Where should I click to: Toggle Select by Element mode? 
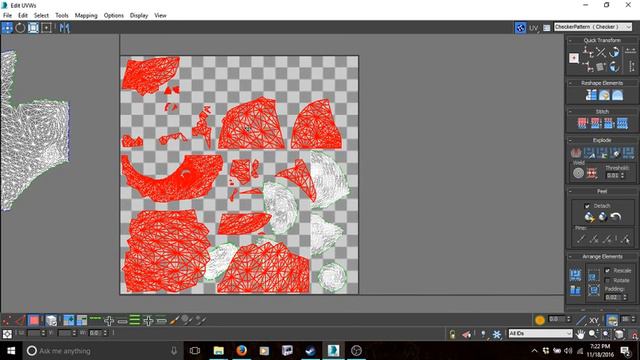51,320
